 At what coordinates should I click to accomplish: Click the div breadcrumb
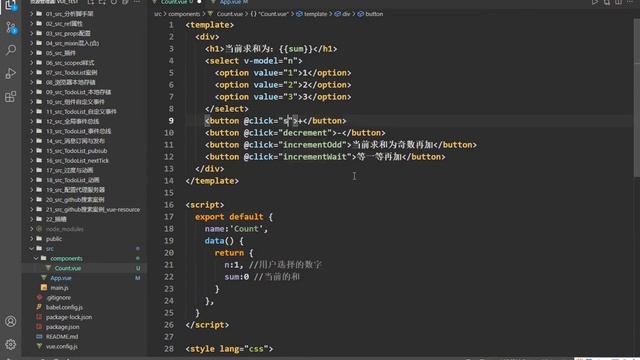click(346, 14)
